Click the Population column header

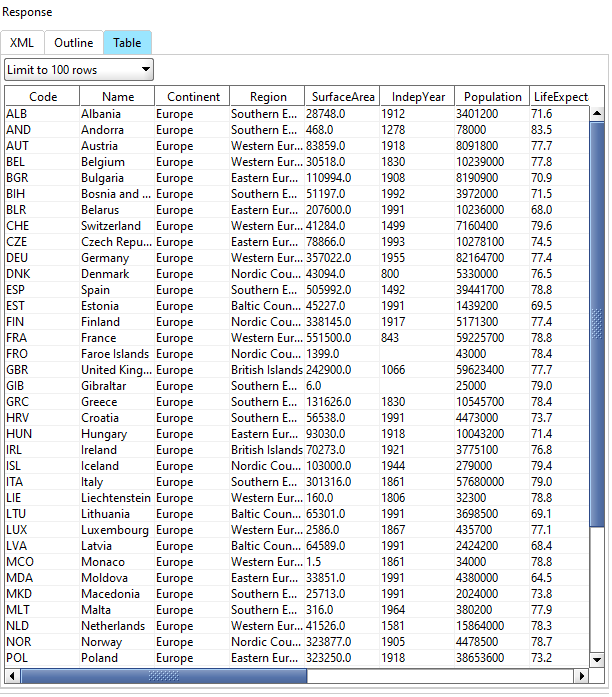coord(492,96)
